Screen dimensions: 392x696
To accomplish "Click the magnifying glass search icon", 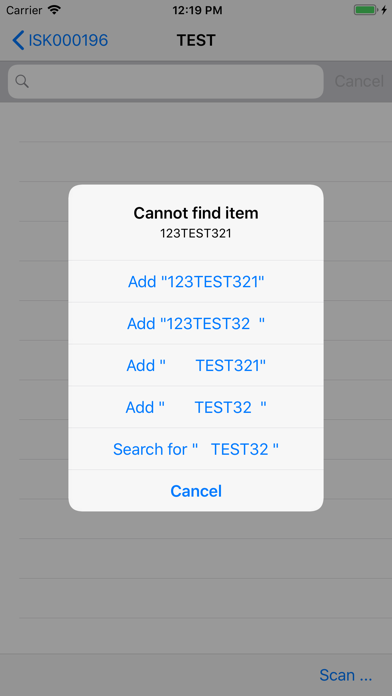I will point(22,81).
